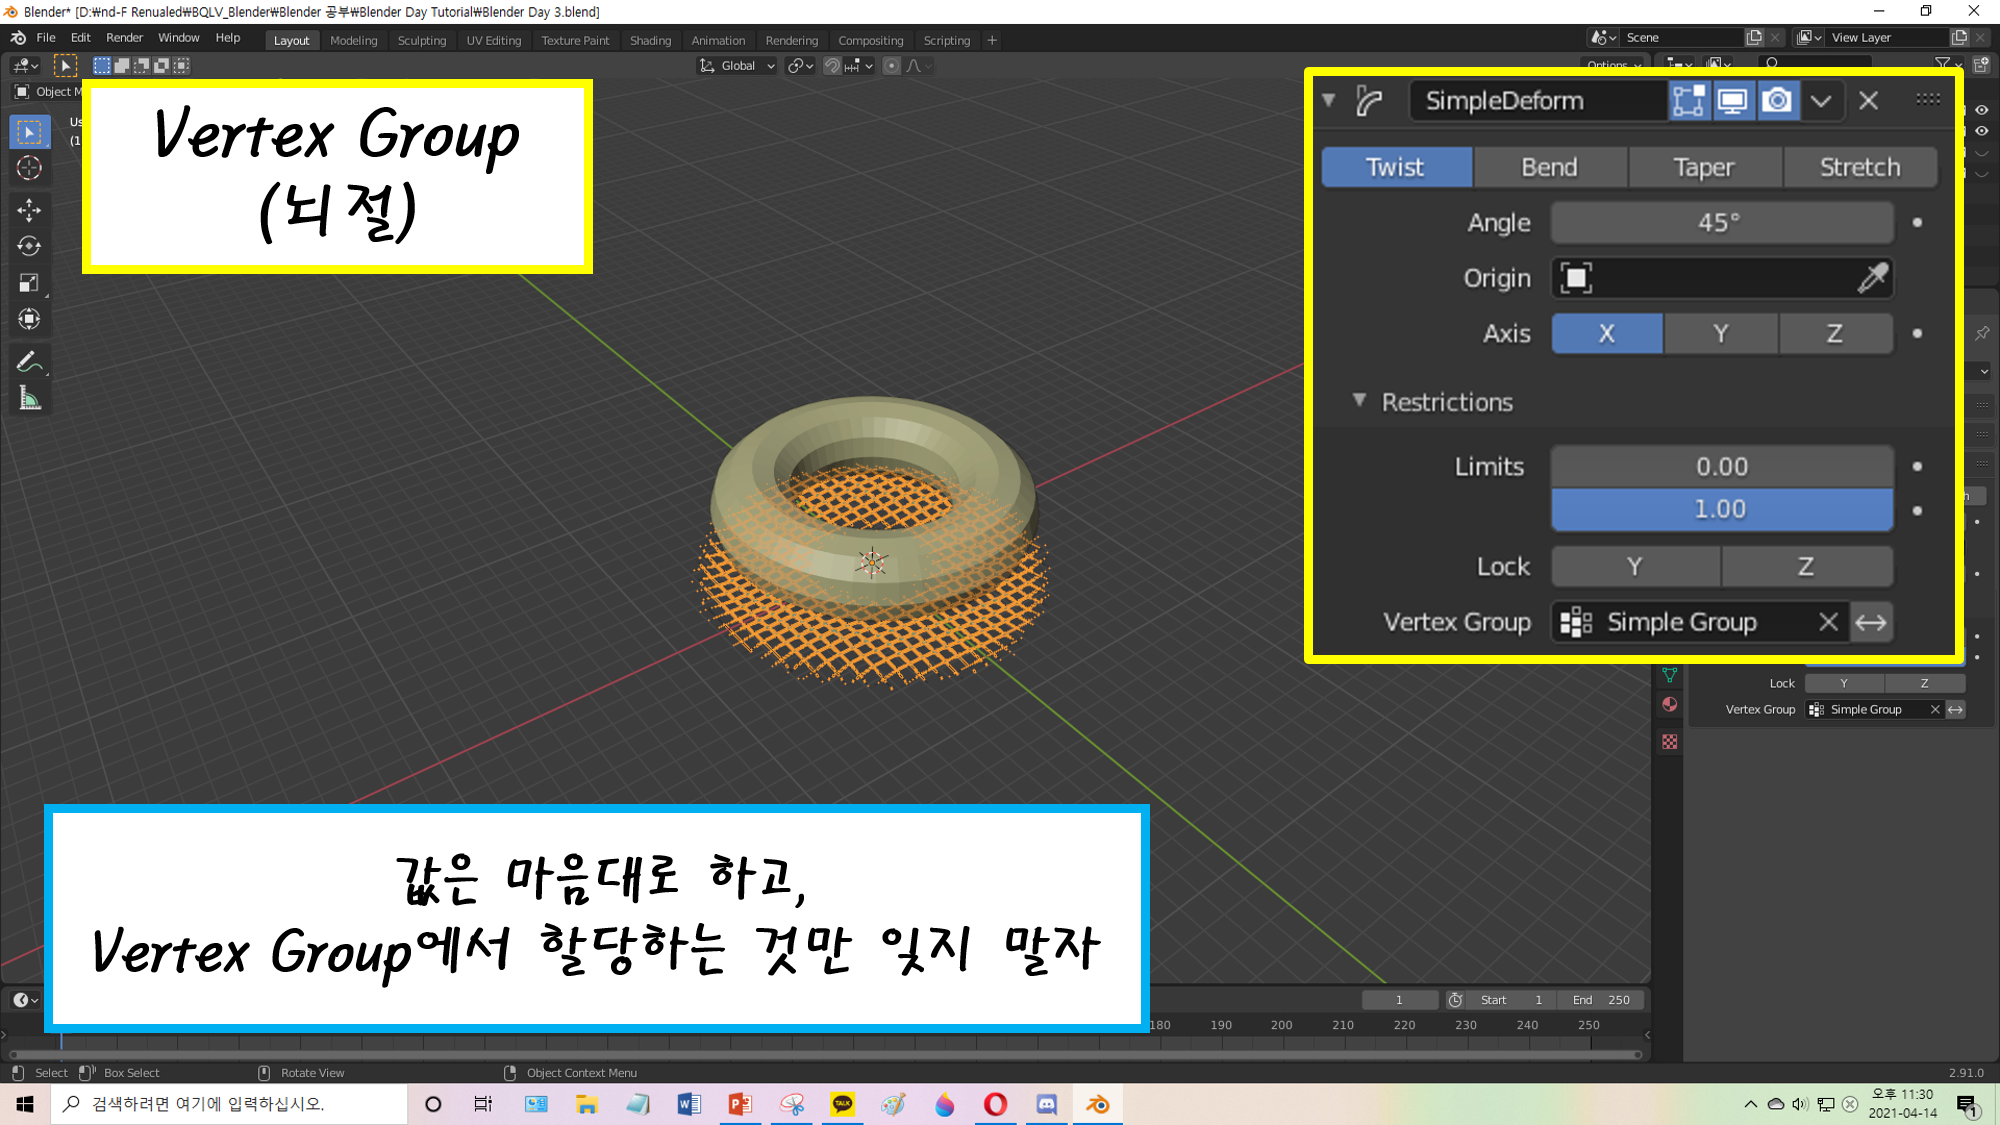Switch to the Sculpting workspace tab

pos(421,41)
